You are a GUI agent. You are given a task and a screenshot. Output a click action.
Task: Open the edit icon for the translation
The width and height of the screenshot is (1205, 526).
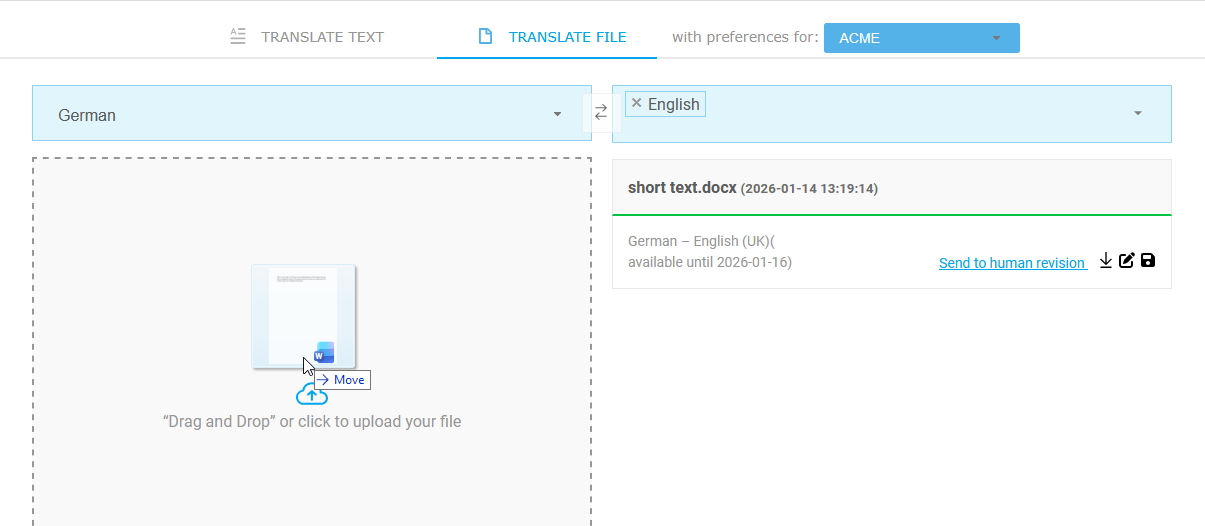[1127, 261]
